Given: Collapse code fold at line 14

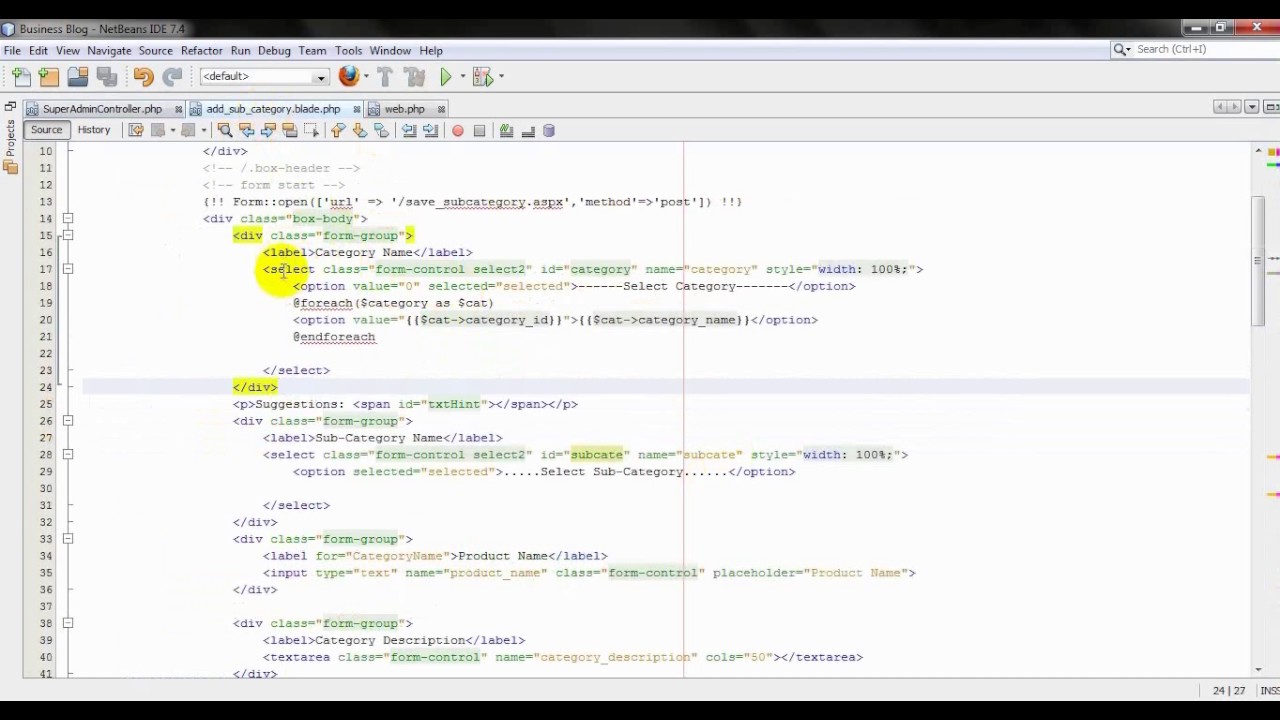Looking at the screenshot, I should click(x=68, y=218).
